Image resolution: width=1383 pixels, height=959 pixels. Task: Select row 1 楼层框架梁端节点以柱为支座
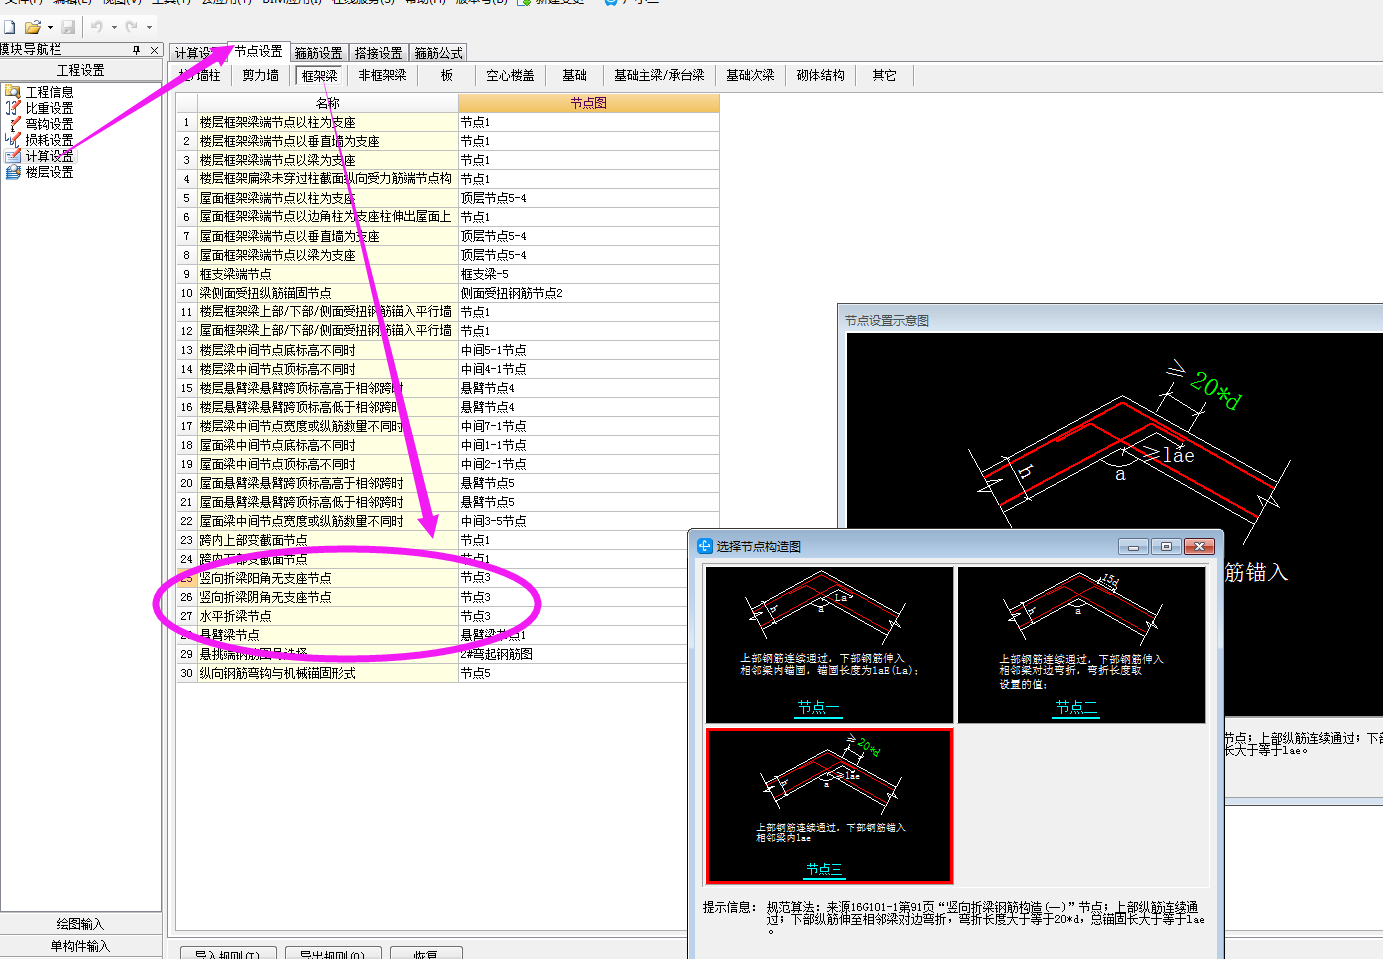tap(327, 122)
